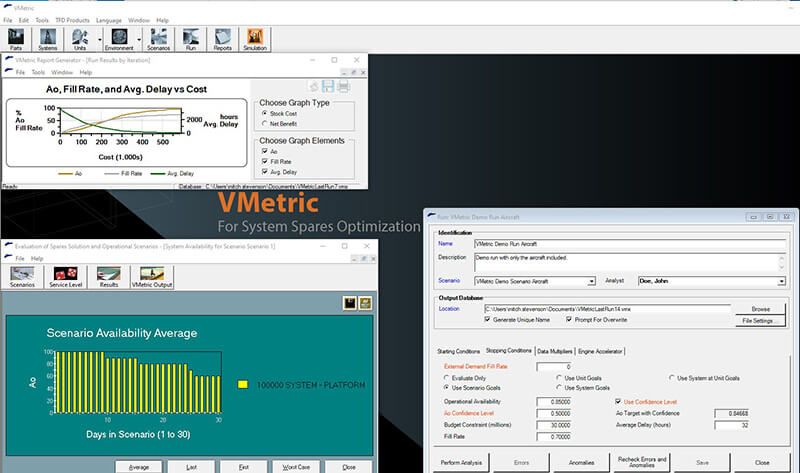Click the printer icon in Report Generator

tap(343, 86)
